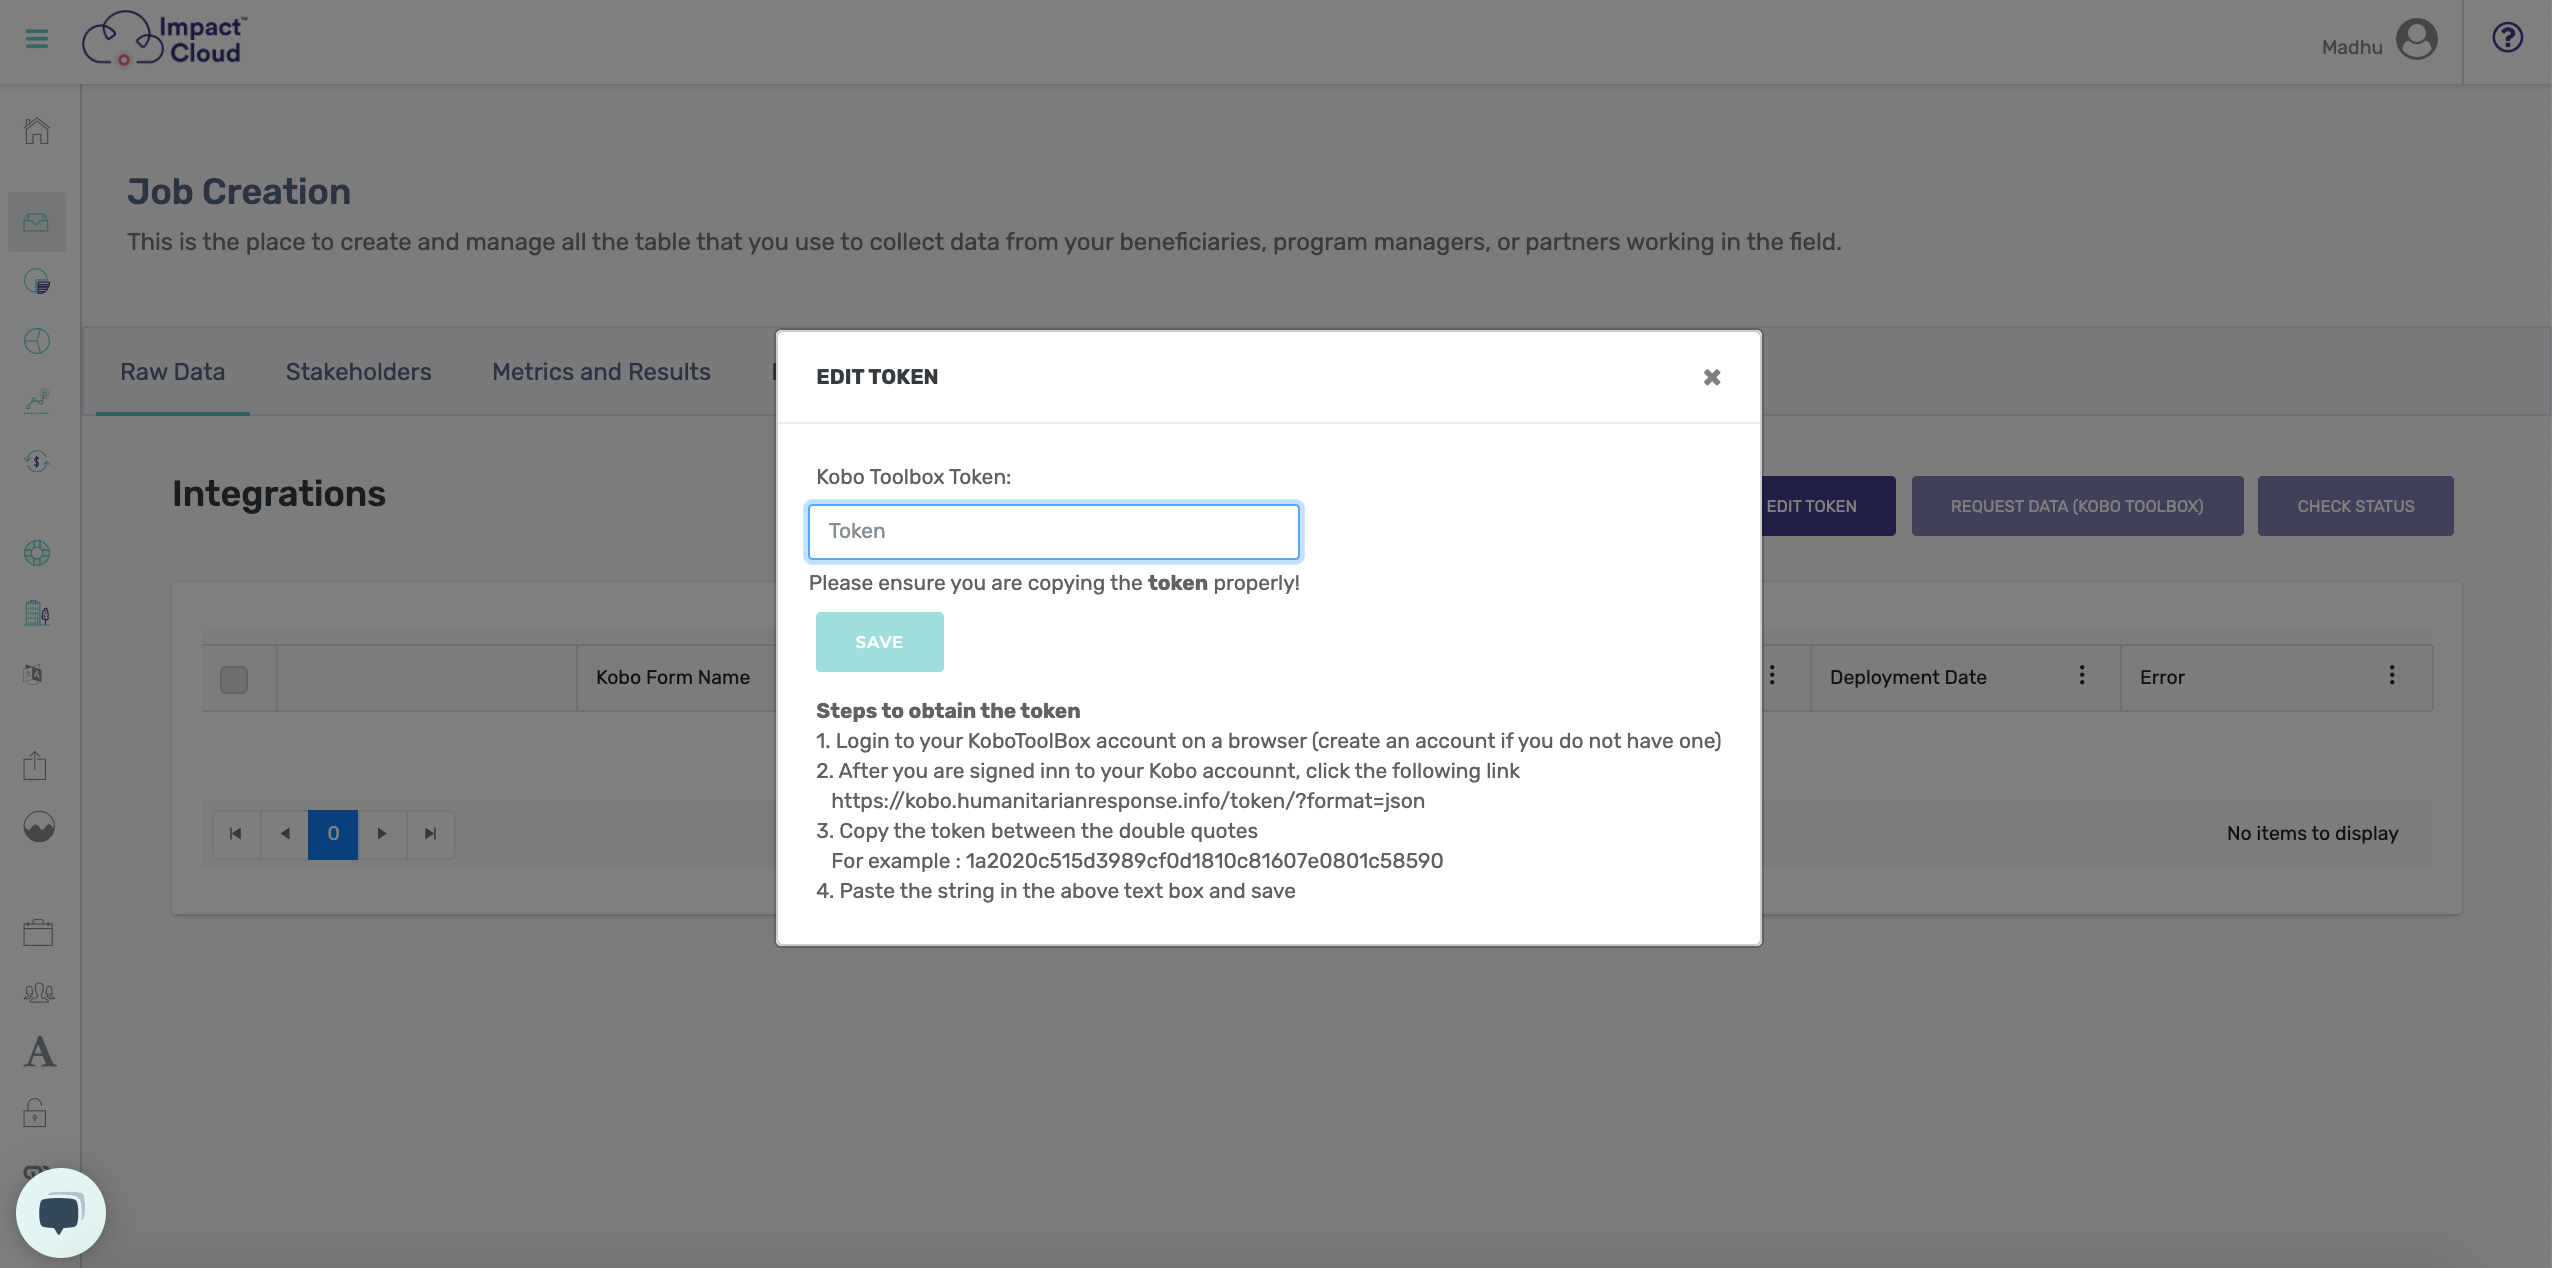Click the example token string 1a2020c515d3989…
The height and width of the screenshot is (1268, 2552).
coord(1204,861)
